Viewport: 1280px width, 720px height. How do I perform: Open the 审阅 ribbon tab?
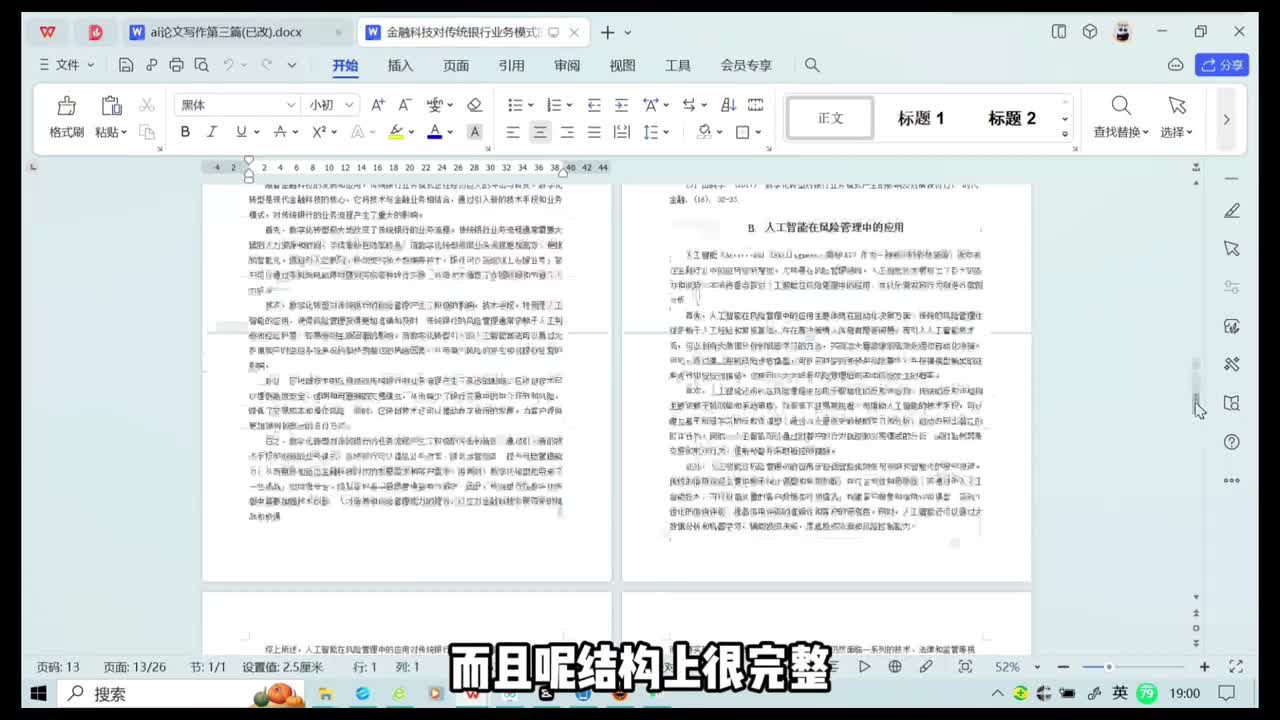[x=567, y=65]
